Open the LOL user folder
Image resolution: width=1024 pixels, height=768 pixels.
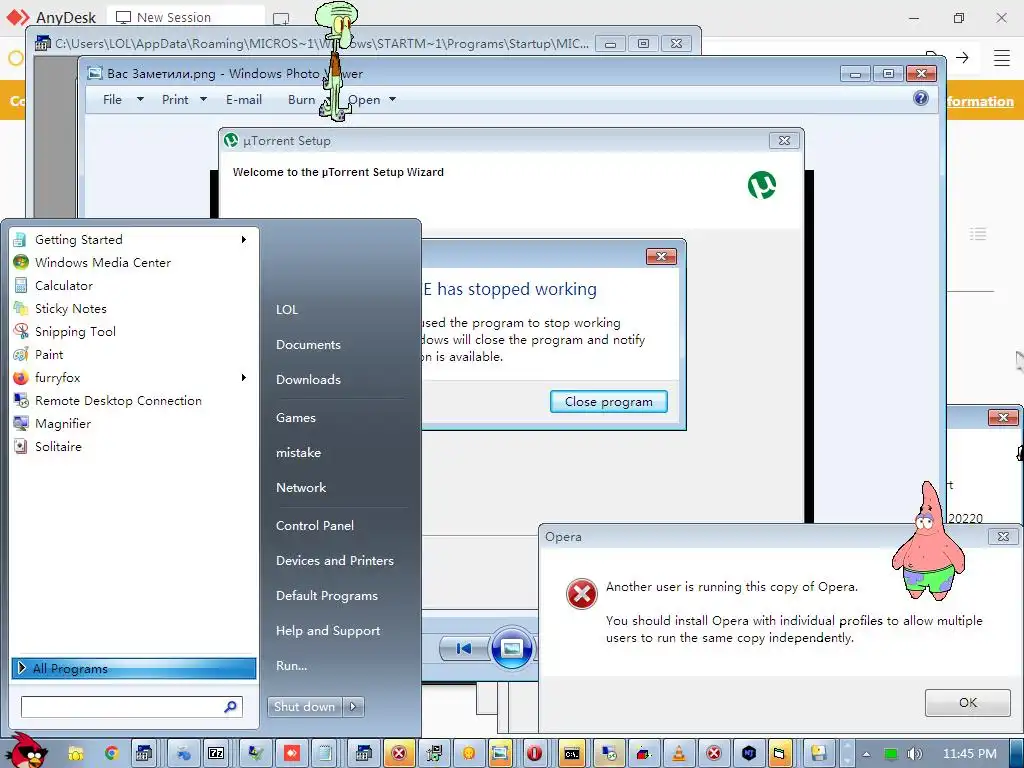pos(287,310)
